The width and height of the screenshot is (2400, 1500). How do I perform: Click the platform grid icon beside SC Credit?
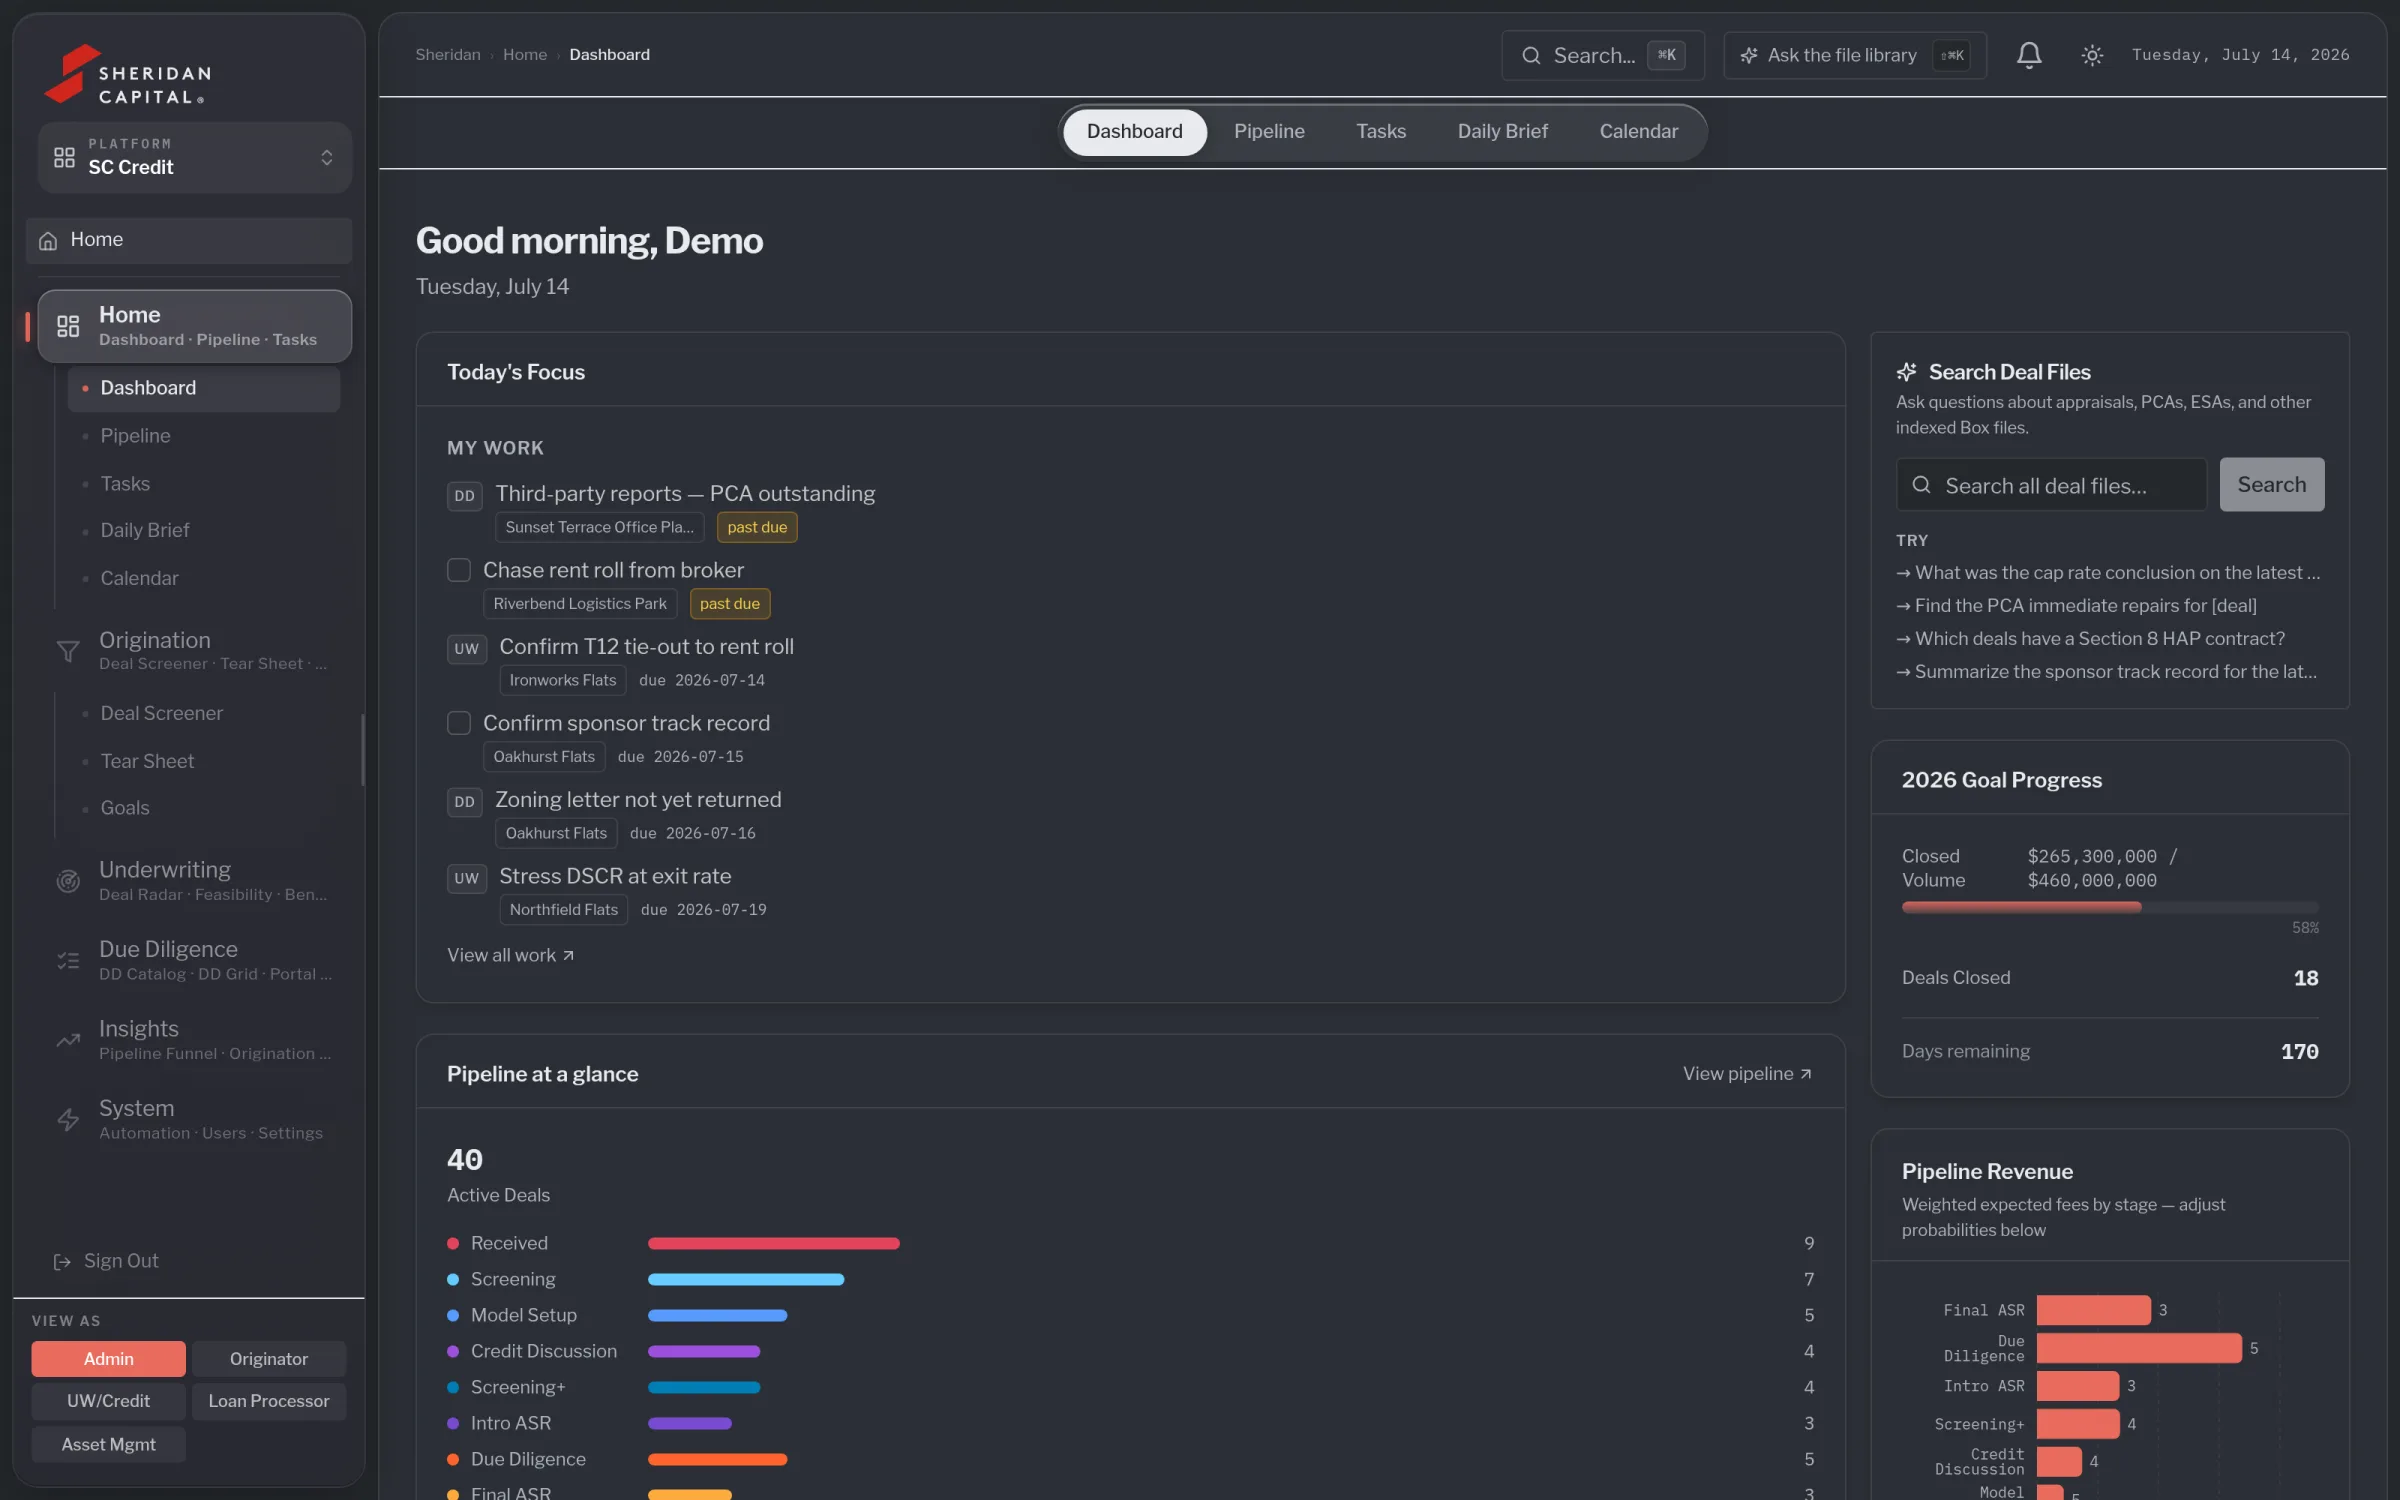[64, 157]
